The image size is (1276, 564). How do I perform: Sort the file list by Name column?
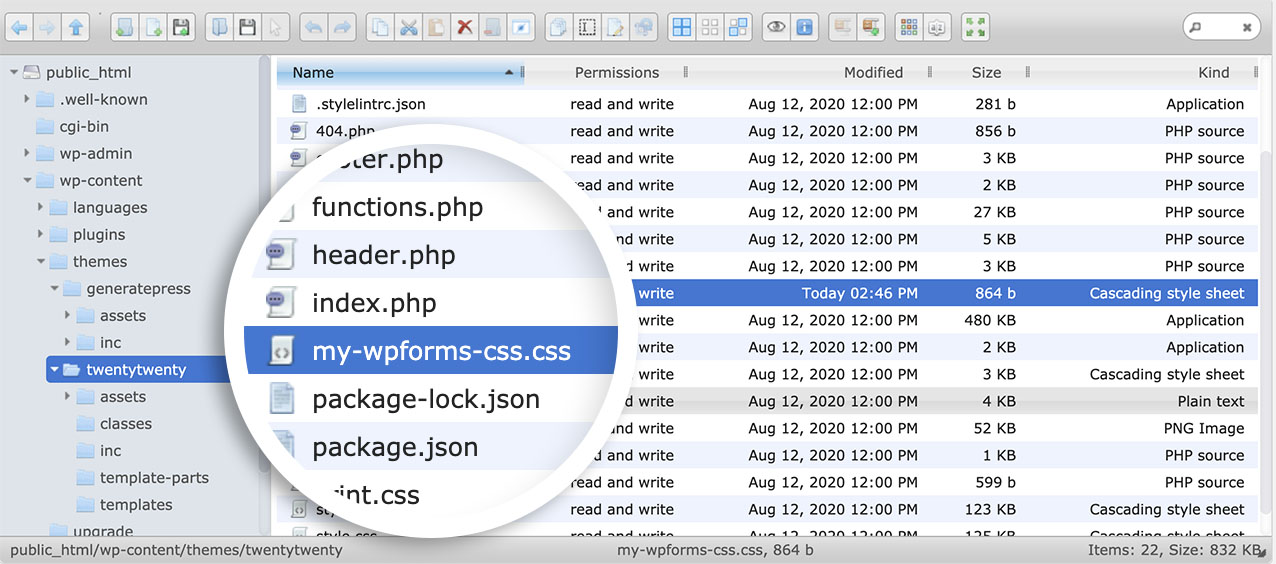(x=399, y=72)
